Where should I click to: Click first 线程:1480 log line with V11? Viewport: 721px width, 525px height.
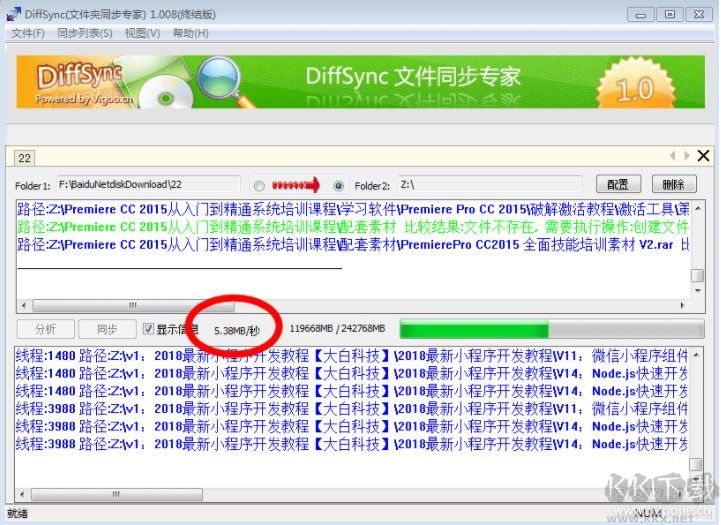click(351, 355)
